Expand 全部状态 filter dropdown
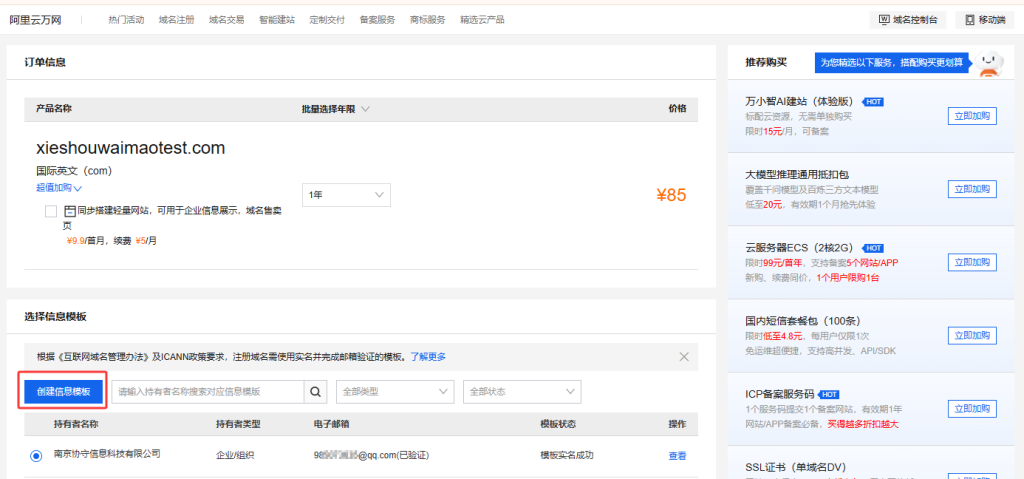 [x=523, y=392]
